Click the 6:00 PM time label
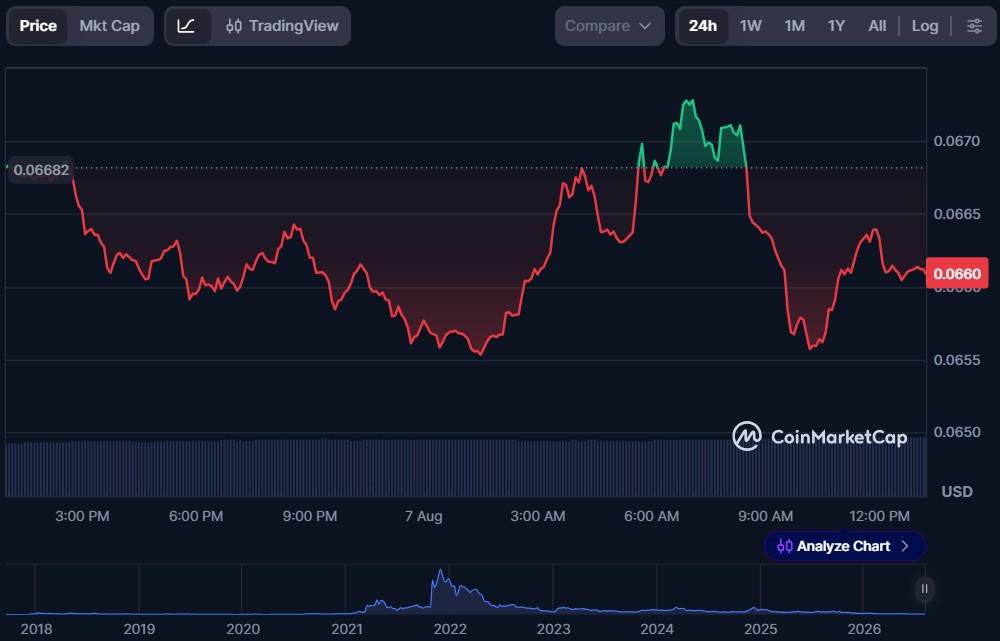This screenshot has height=641, width=1000. pos(196,516)
